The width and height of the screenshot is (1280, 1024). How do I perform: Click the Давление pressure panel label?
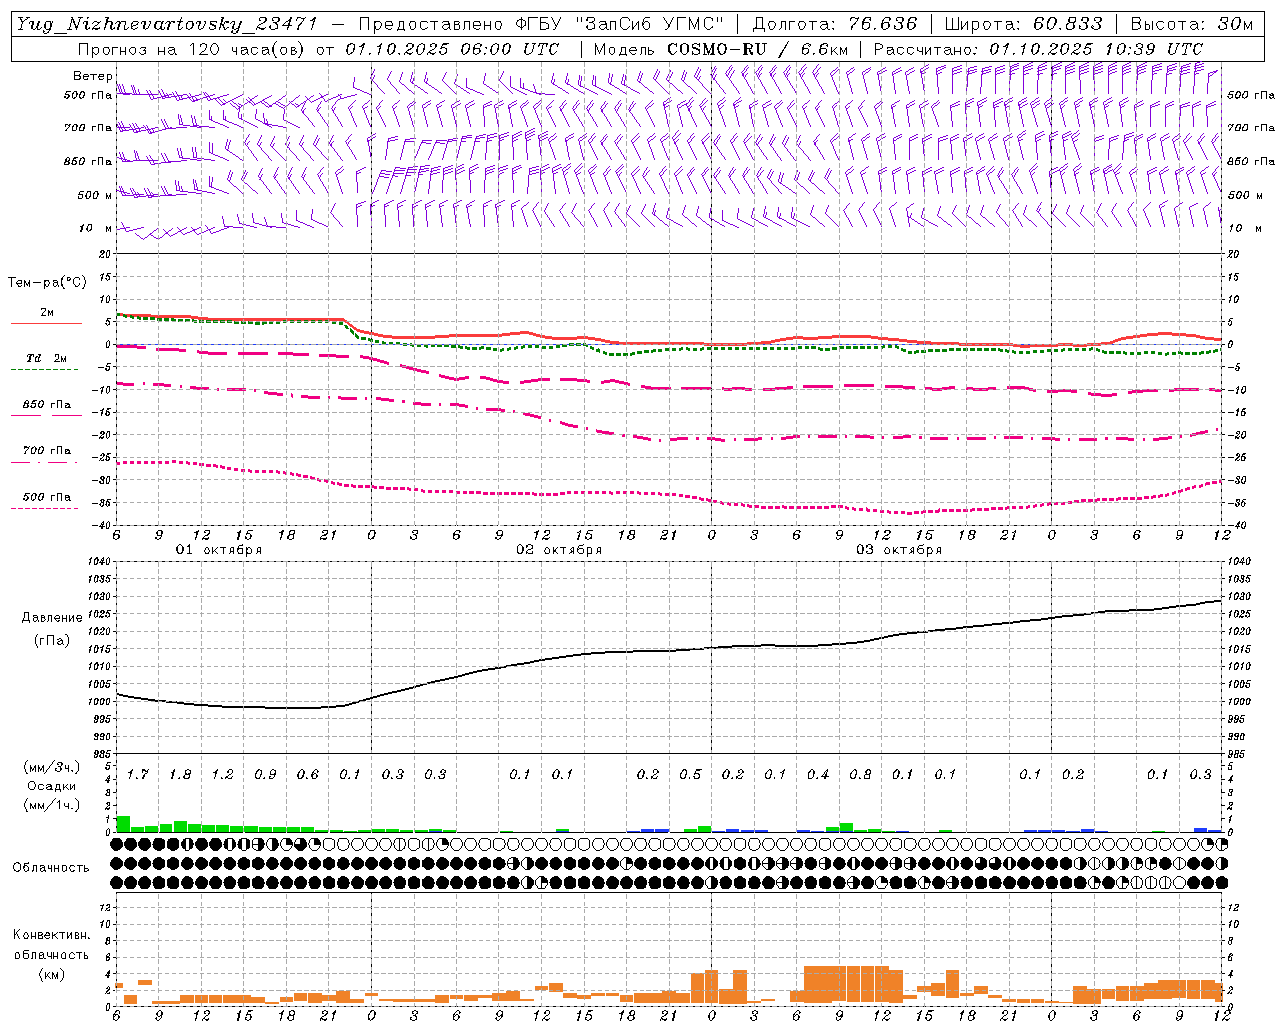point(52,618)
